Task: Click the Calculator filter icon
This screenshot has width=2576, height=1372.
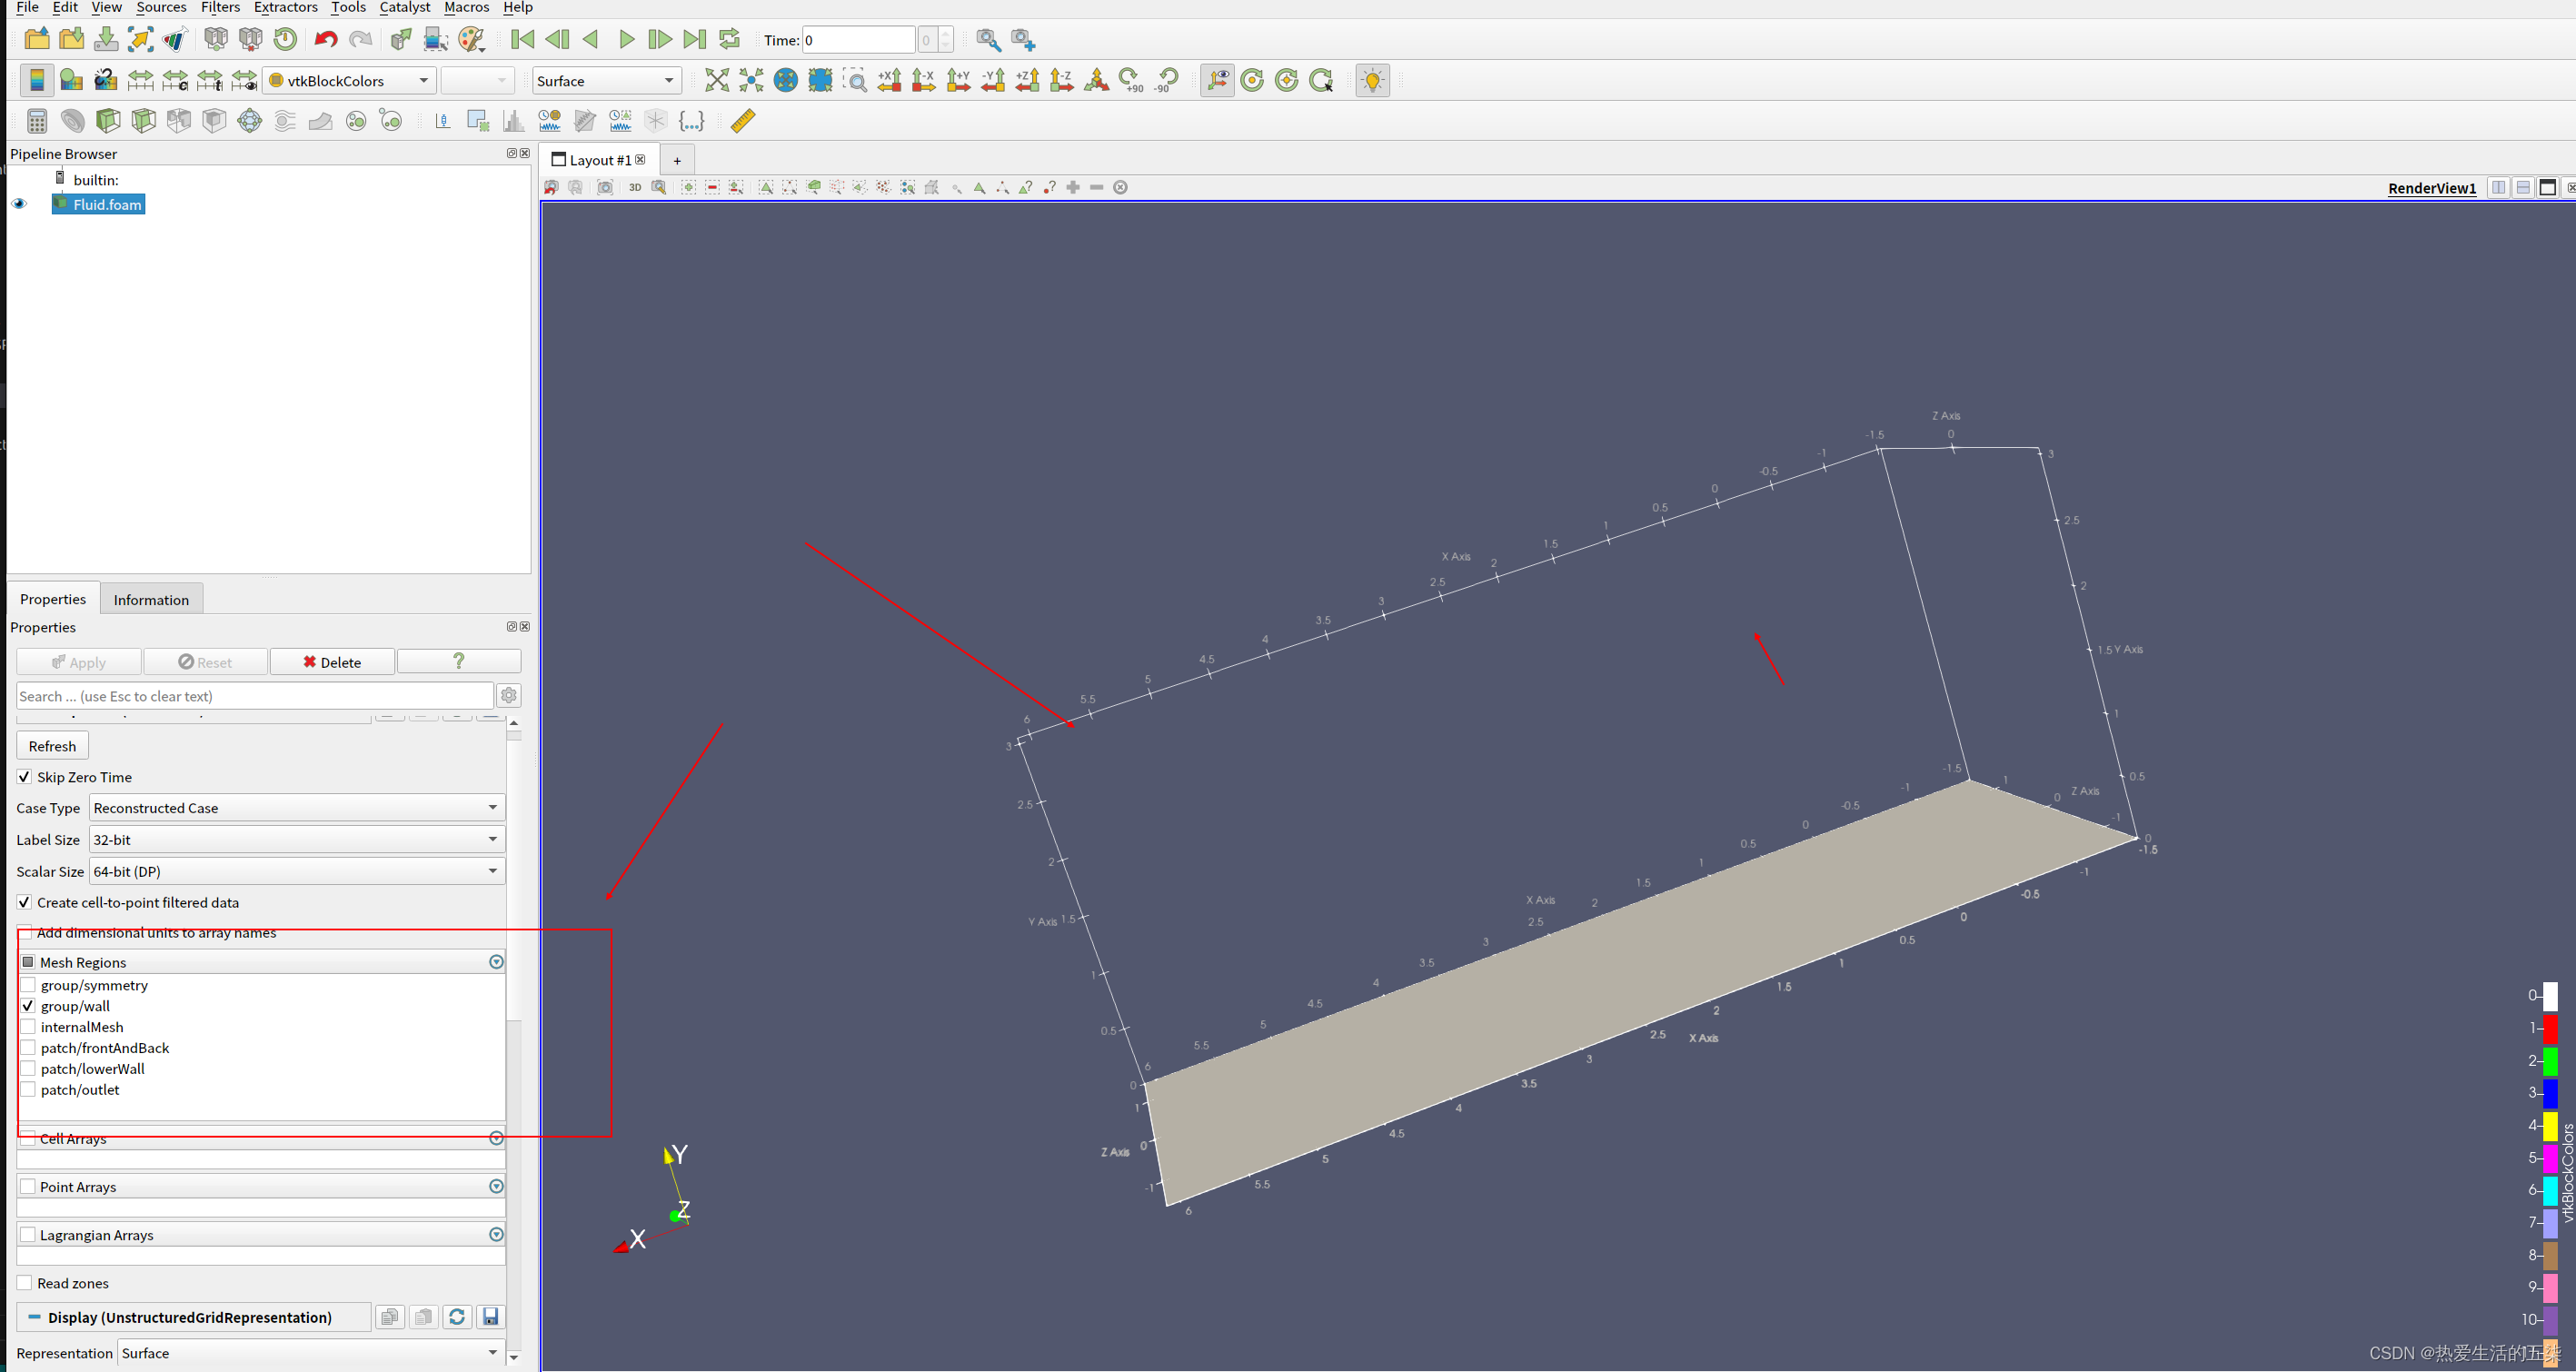Action: 37,121
